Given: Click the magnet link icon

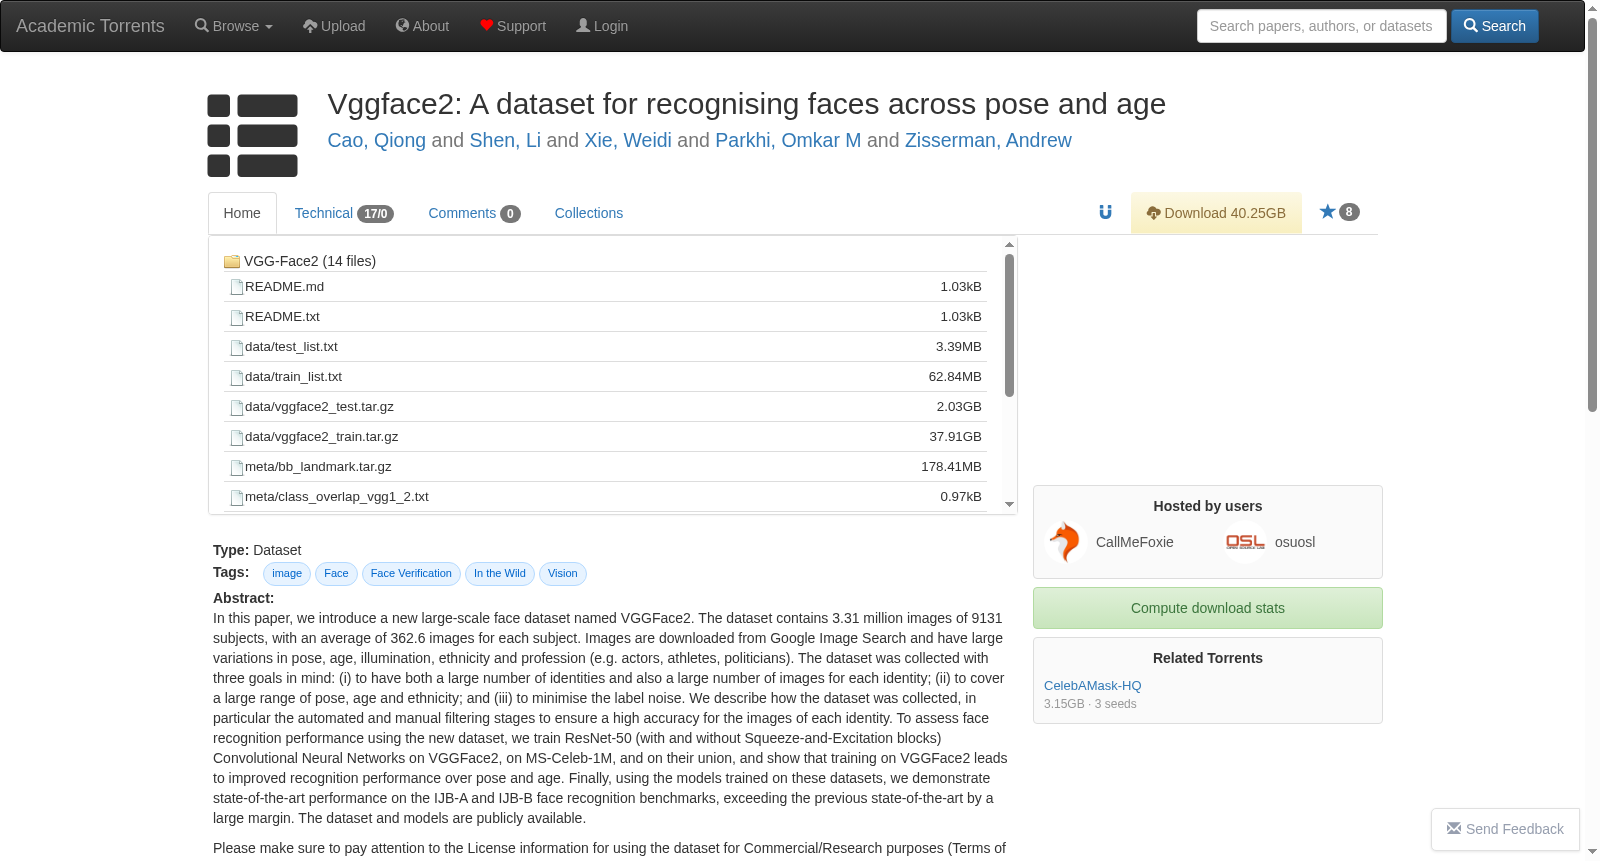Looking at the screenshot, I should [x=1105, y=212].
